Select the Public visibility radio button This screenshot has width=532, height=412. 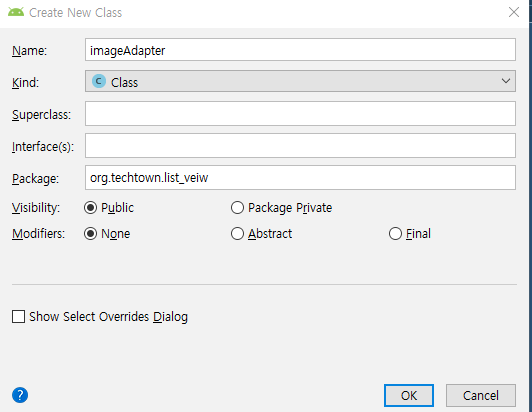click(x=91, y=207)
